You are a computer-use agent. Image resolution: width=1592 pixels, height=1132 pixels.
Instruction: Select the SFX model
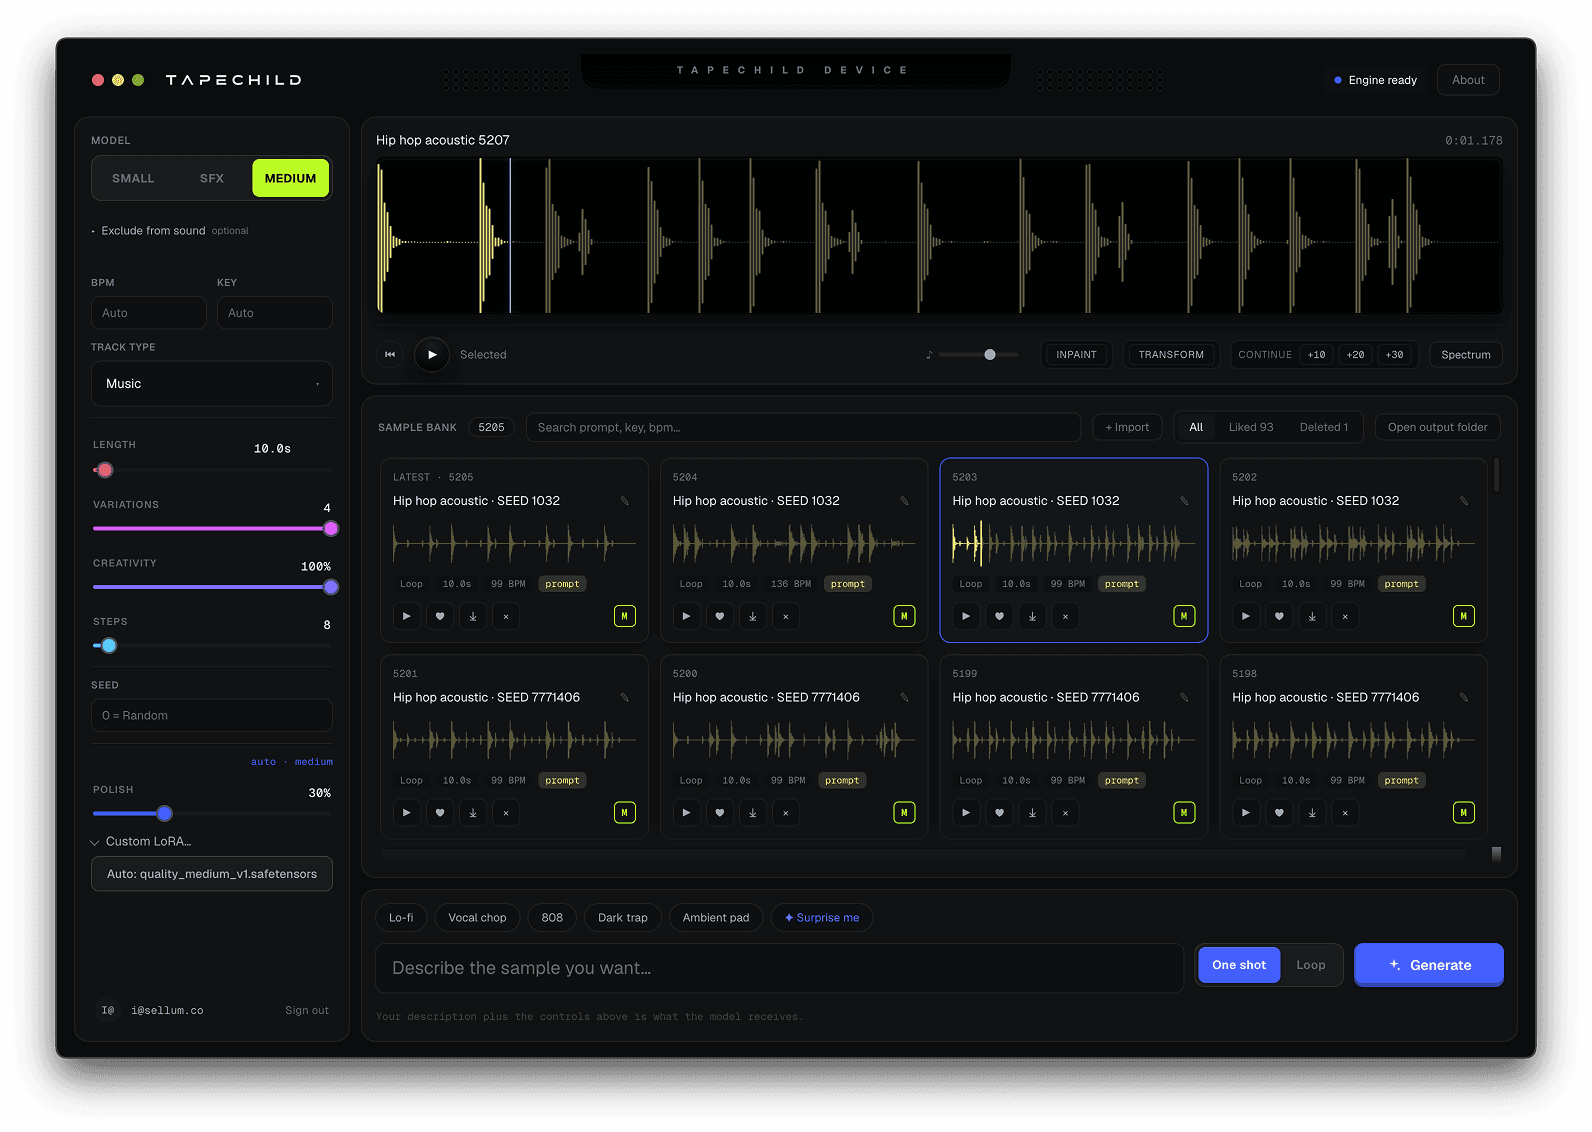click(212, 178)
